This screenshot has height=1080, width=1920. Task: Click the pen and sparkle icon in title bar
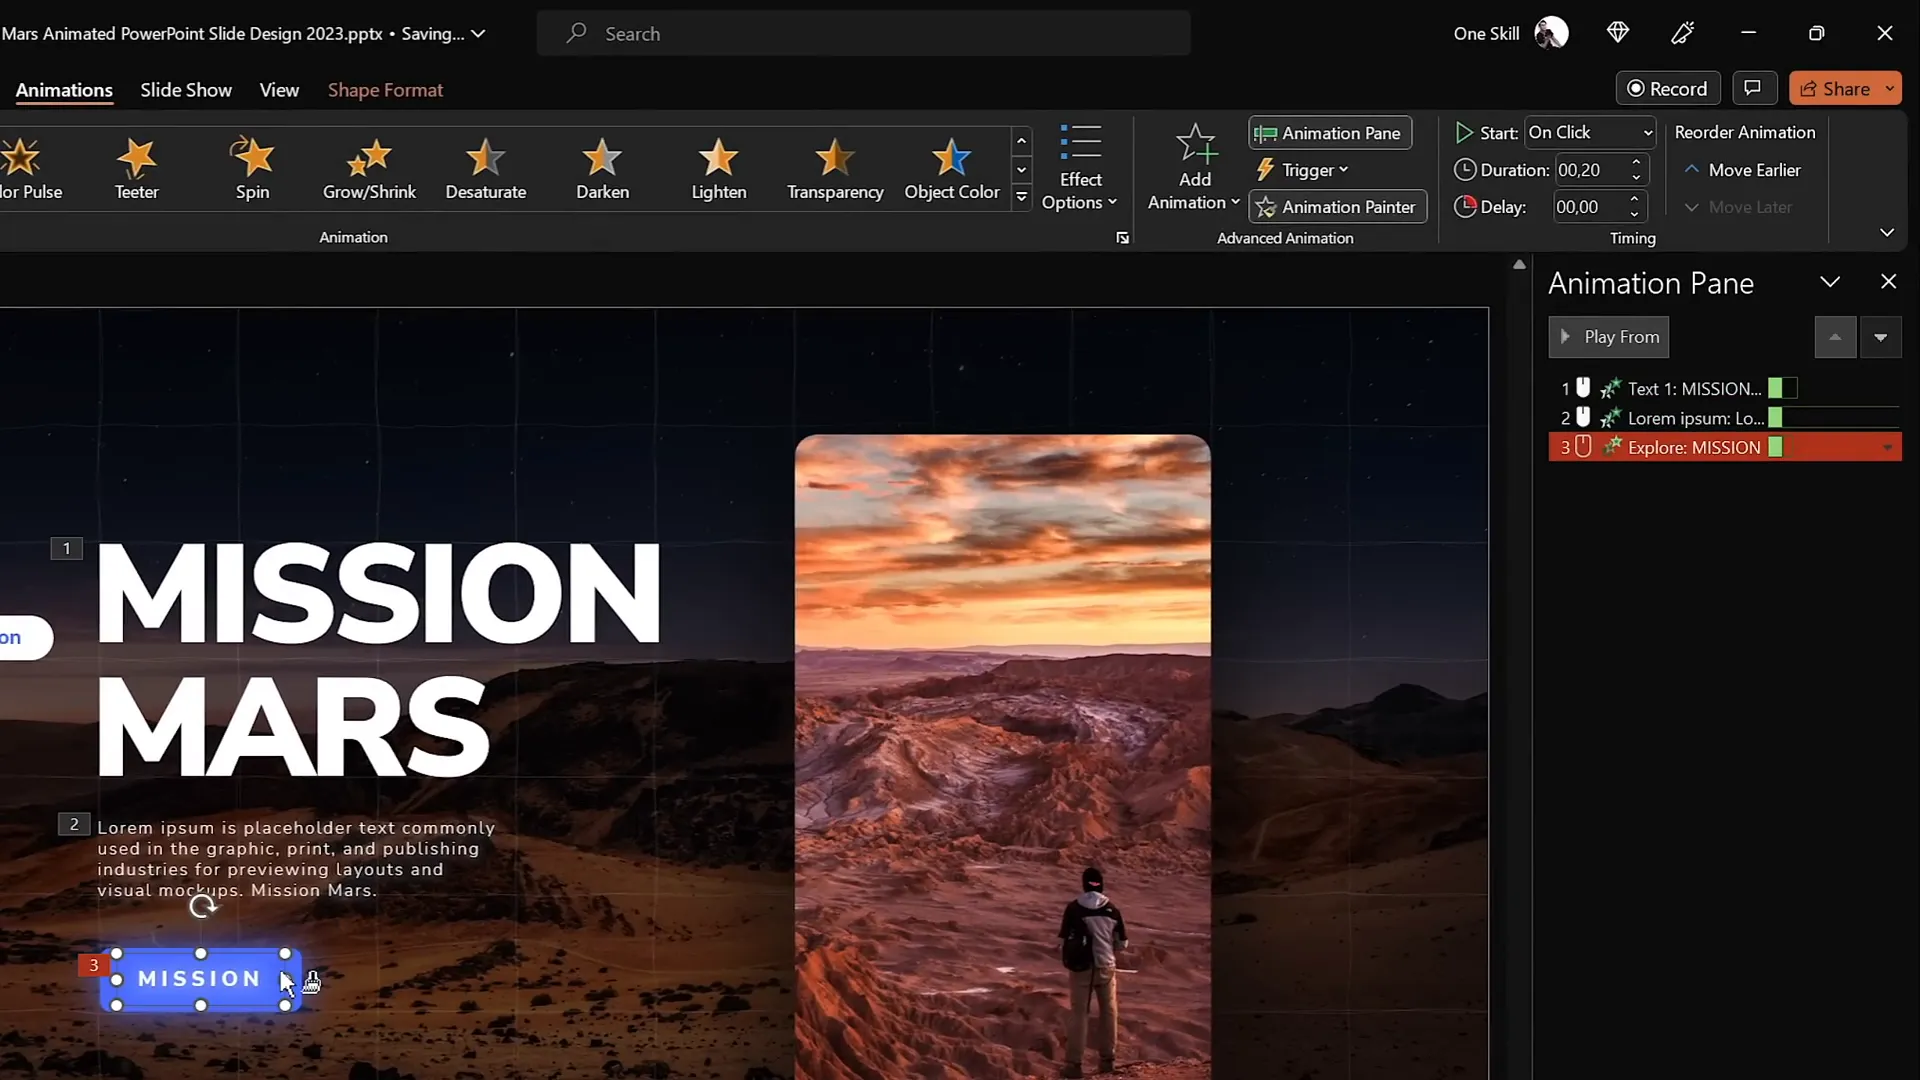point(1683,33)
